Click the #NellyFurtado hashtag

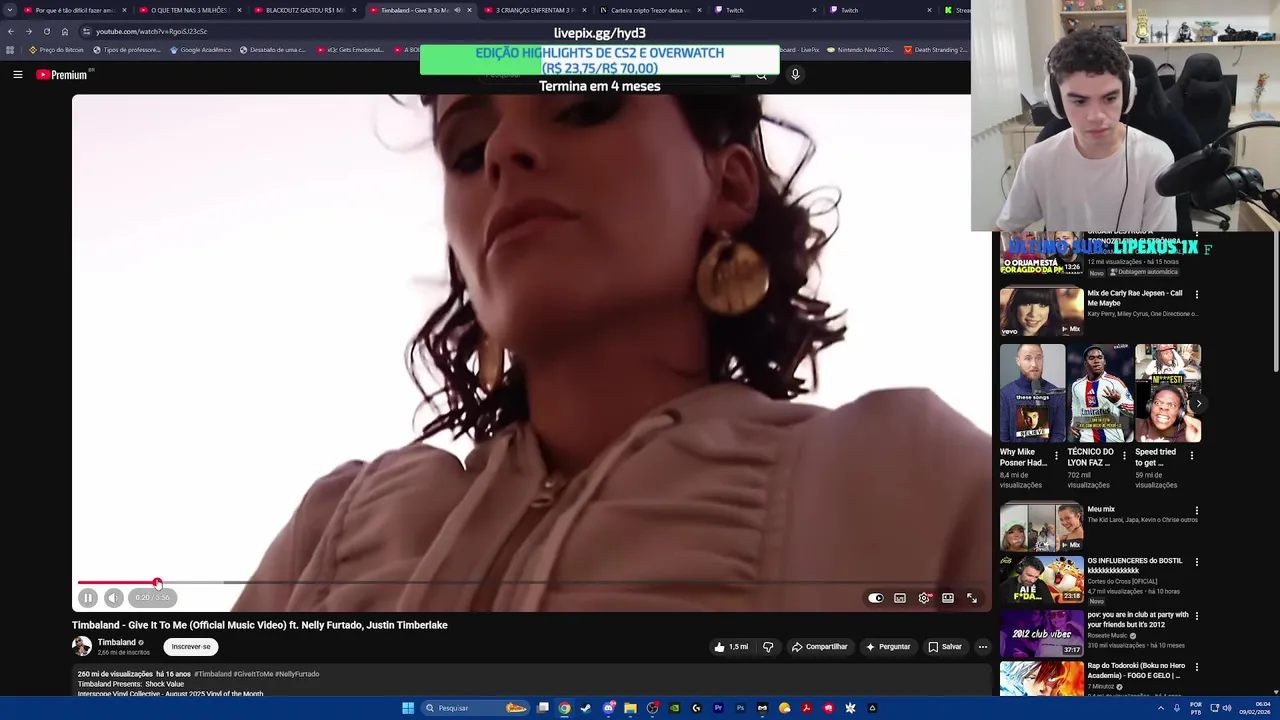tap(297, 674)
